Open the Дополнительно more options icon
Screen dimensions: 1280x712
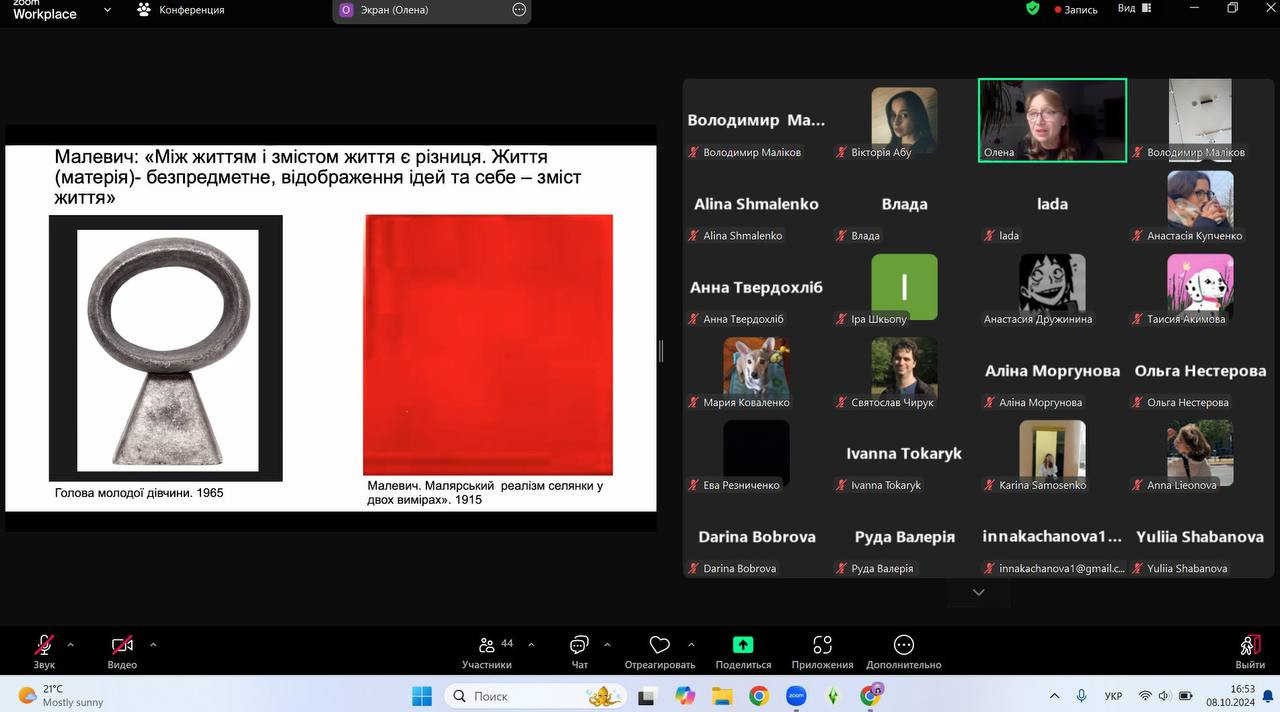pos(904,651)
